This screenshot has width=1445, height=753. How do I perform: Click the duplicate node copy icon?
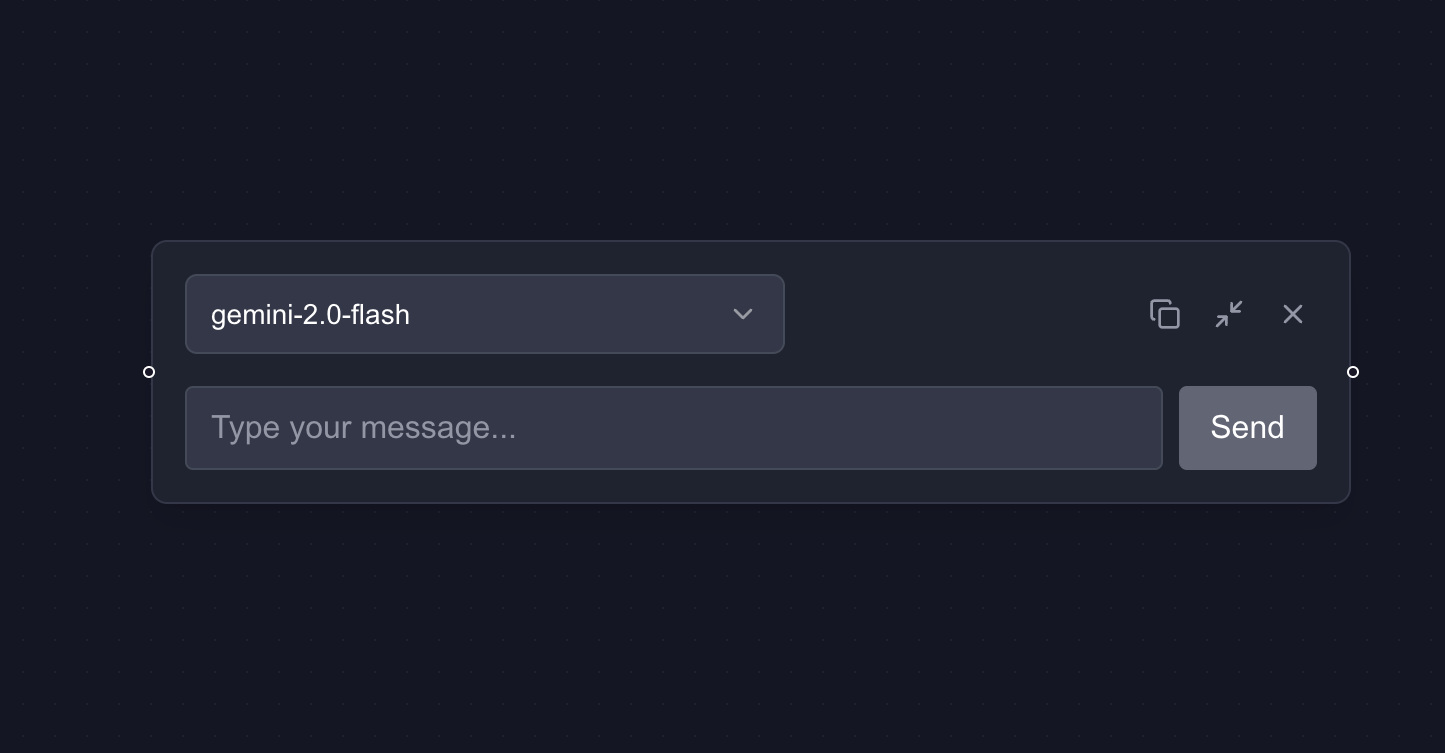point(1165,314)
